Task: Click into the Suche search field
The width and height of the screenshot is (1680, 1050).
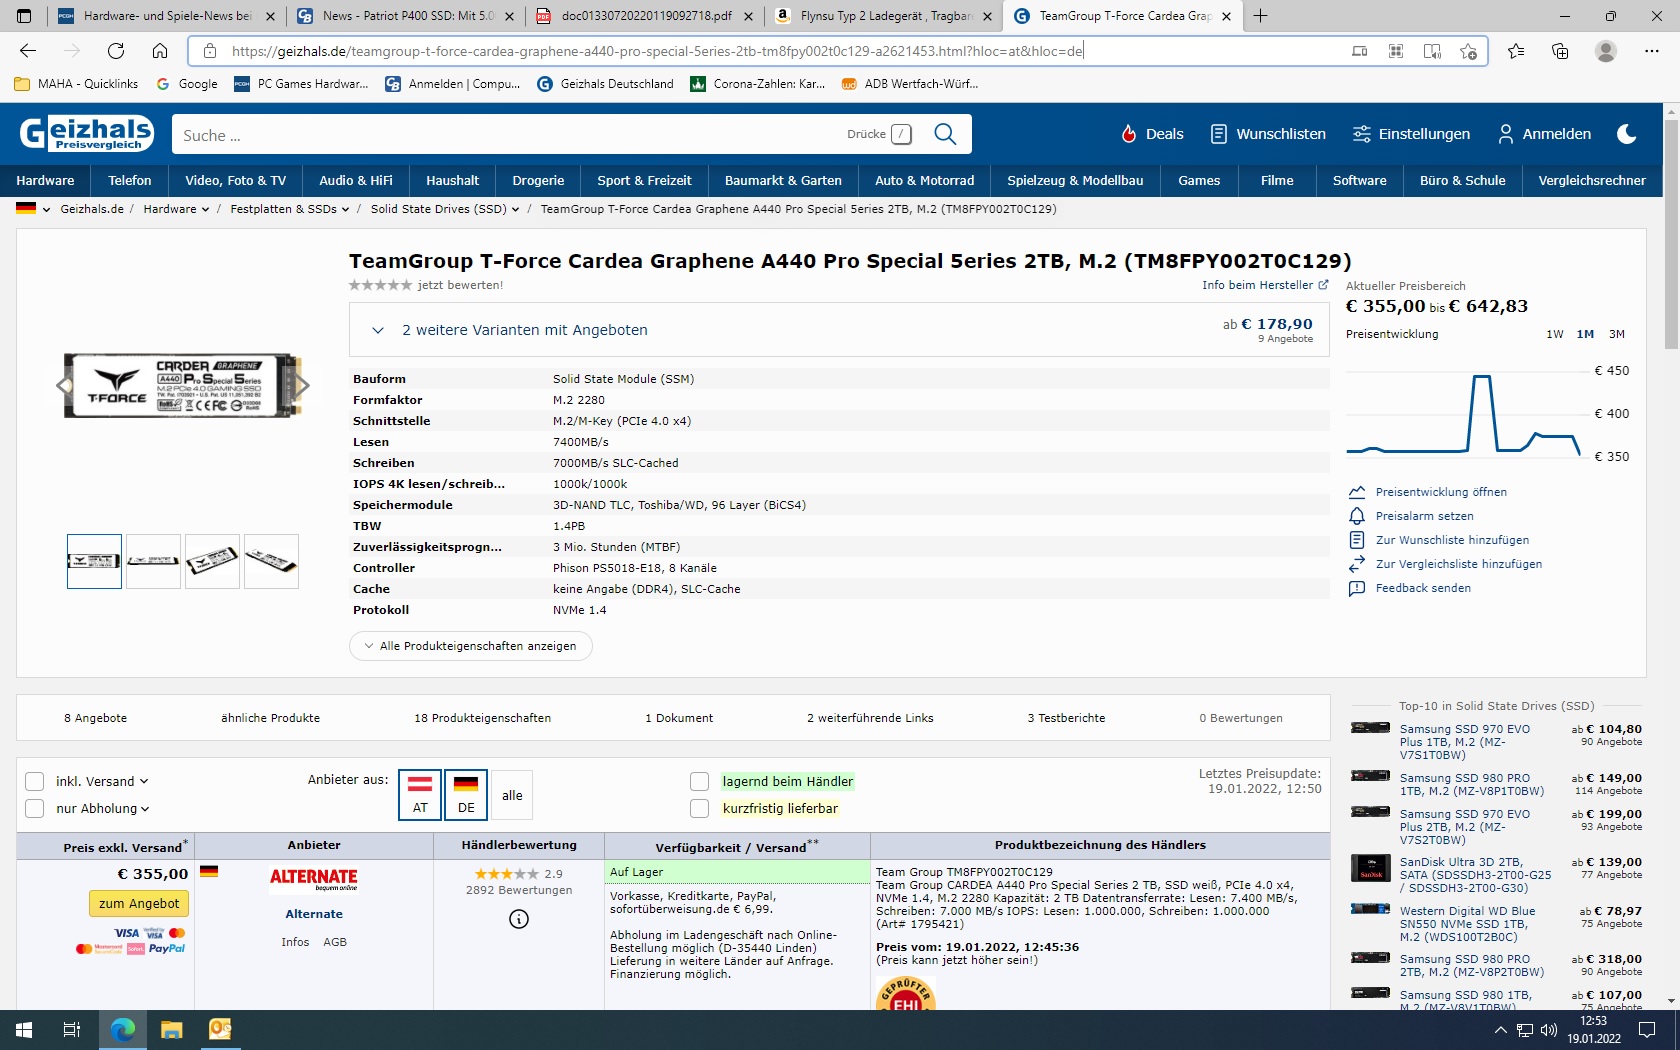Action: point(510,135)
